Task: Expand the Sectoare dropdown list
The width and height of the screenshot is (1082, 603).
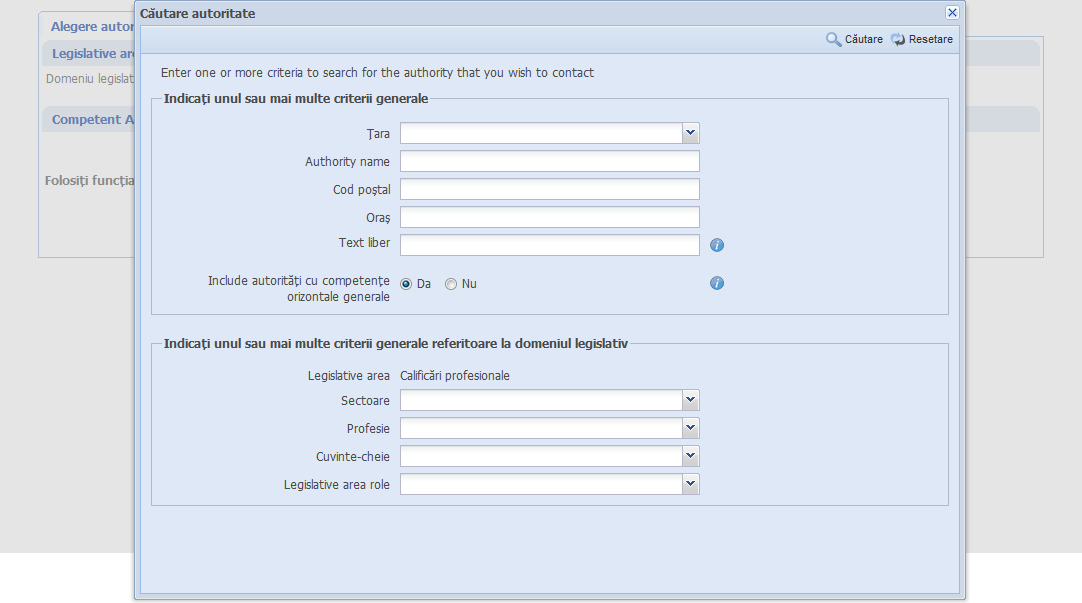Action: [x=690, y=400]
